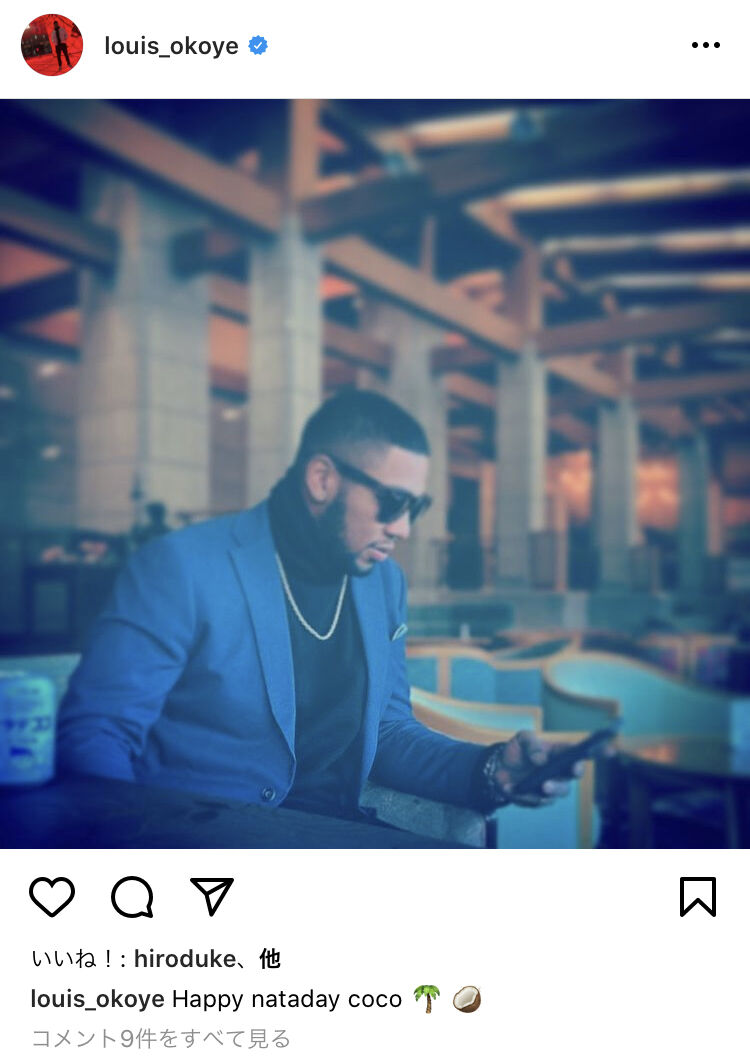
Task: Open the three-dot more options menu
Action: pyautogui.click(x=706, y=45)
